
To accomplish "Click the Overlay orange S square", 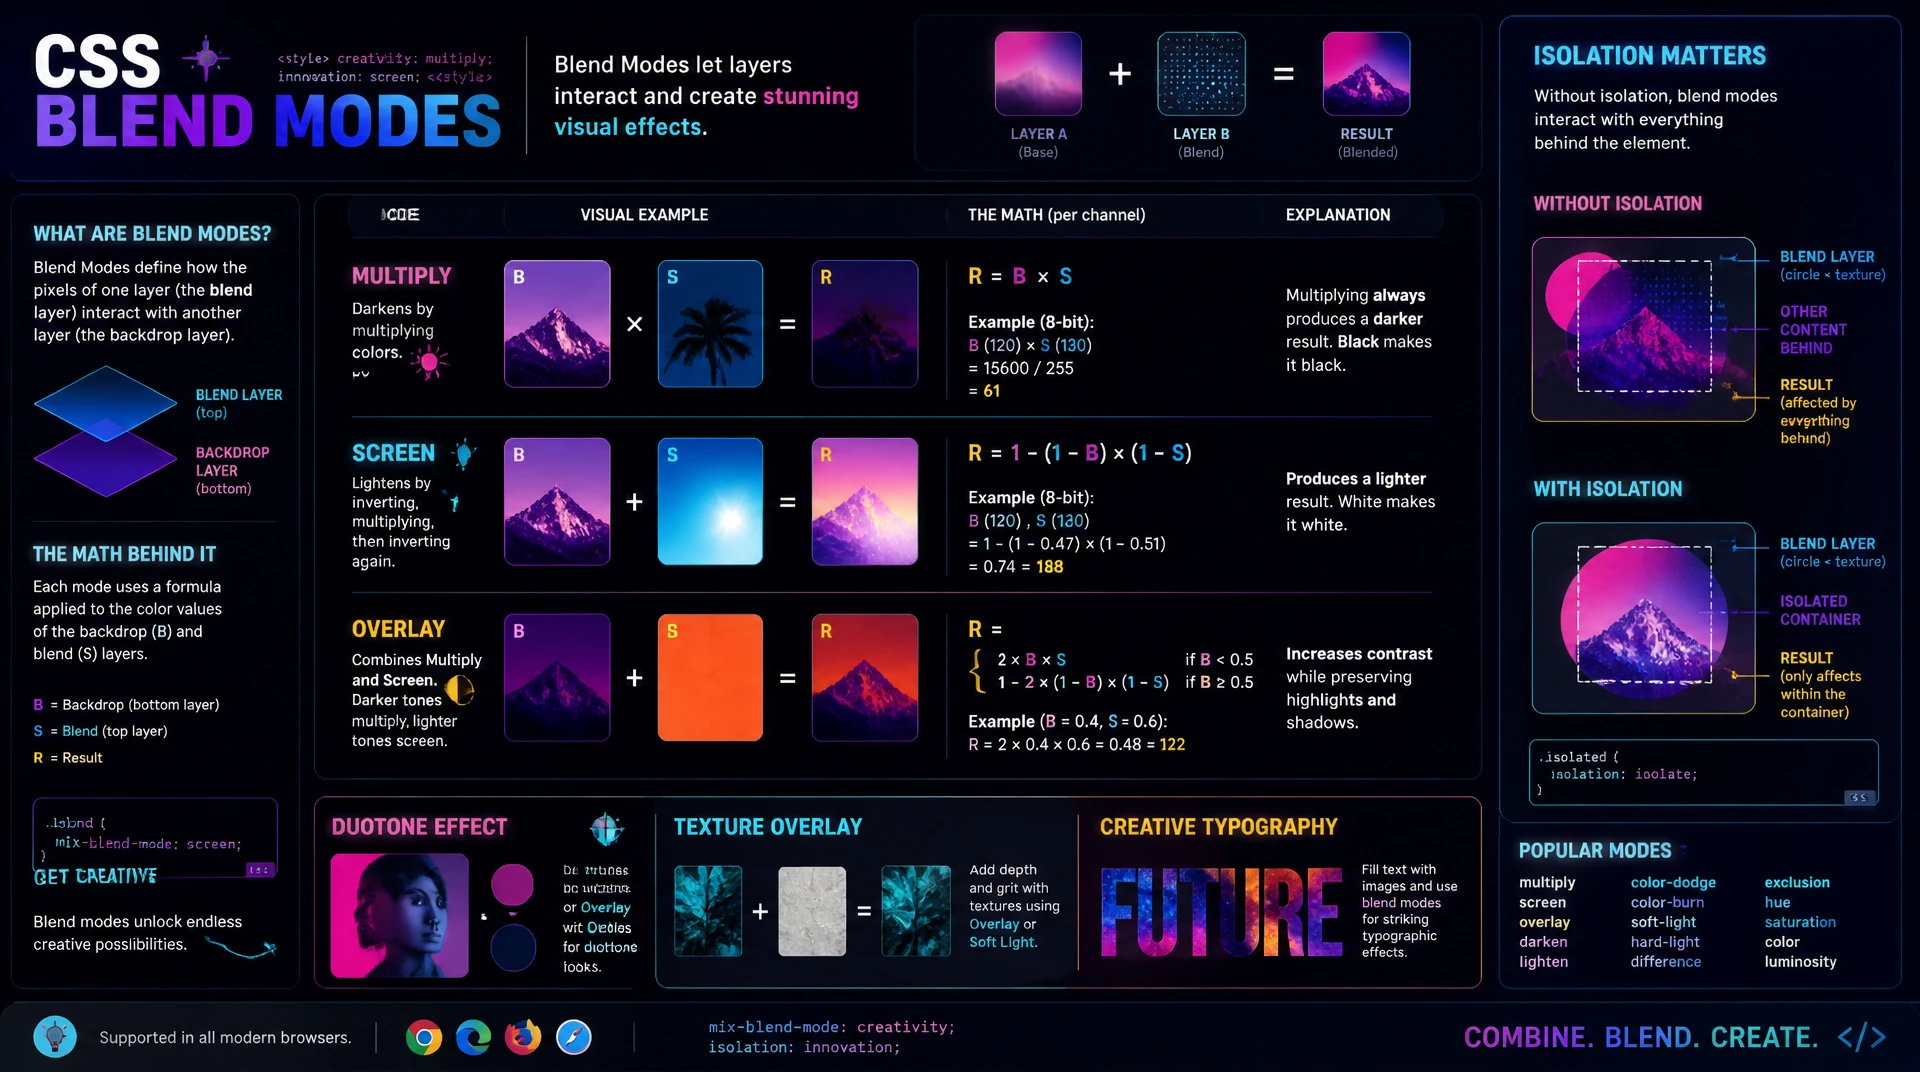I will tap(710, 678).
